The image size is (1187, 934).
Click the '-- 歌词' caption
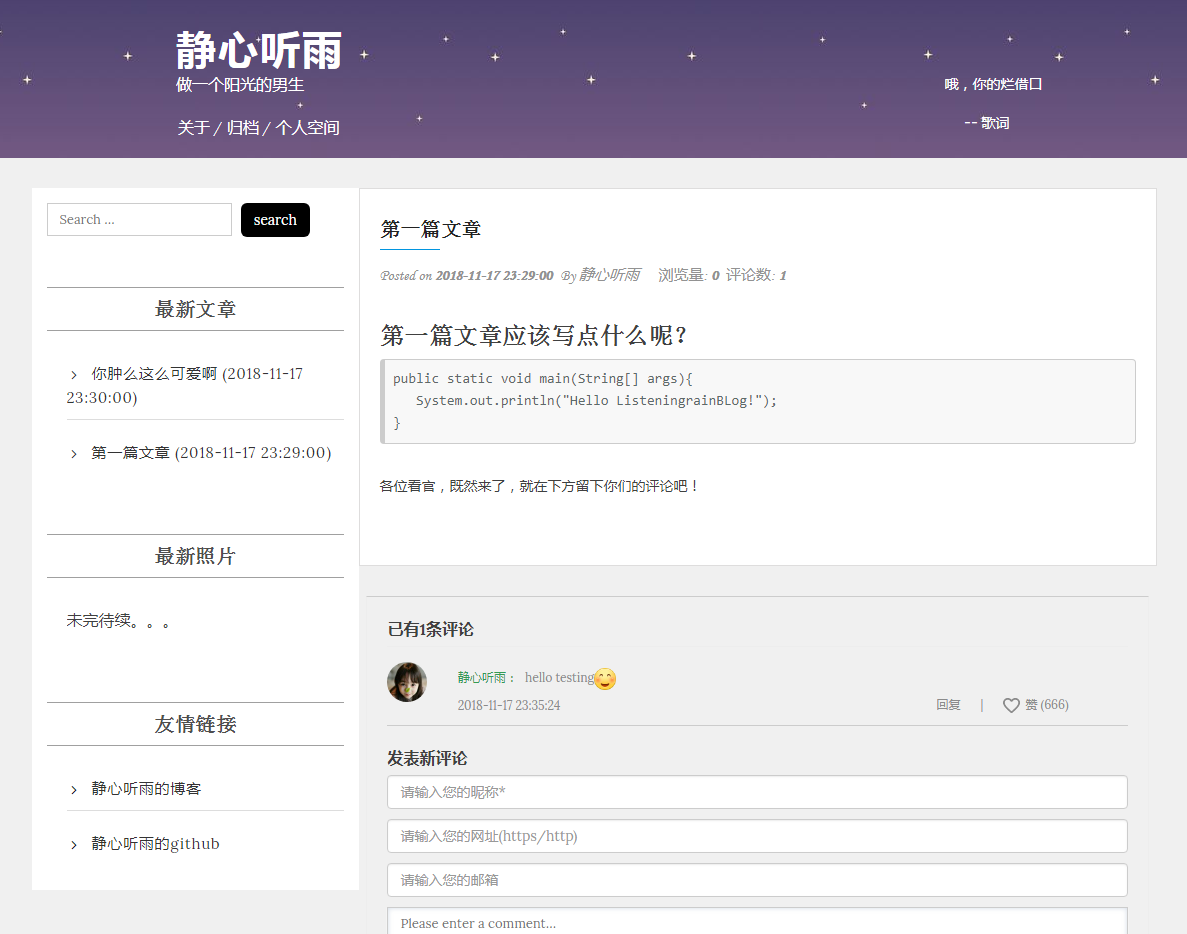click(986, 123)
